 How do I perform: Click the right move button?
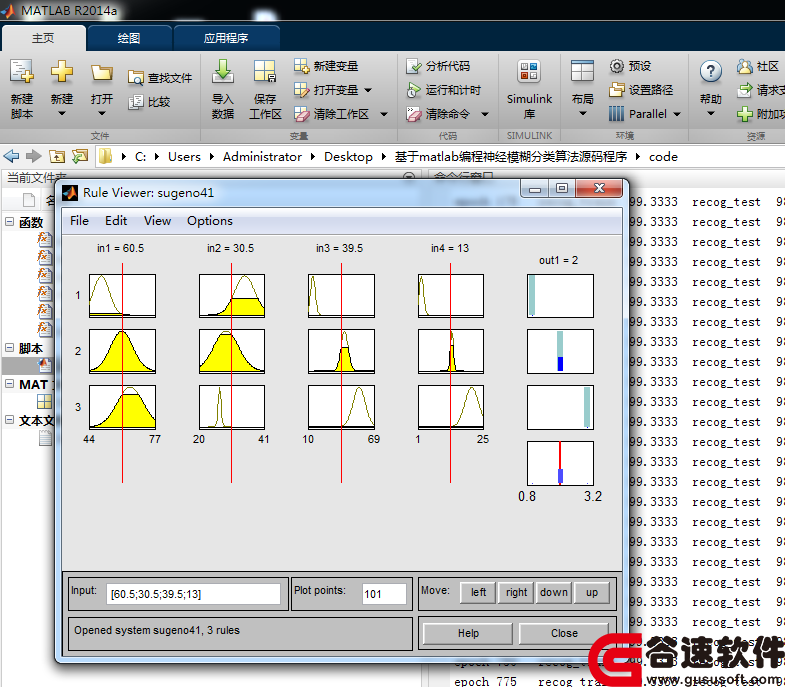point(516,592)
